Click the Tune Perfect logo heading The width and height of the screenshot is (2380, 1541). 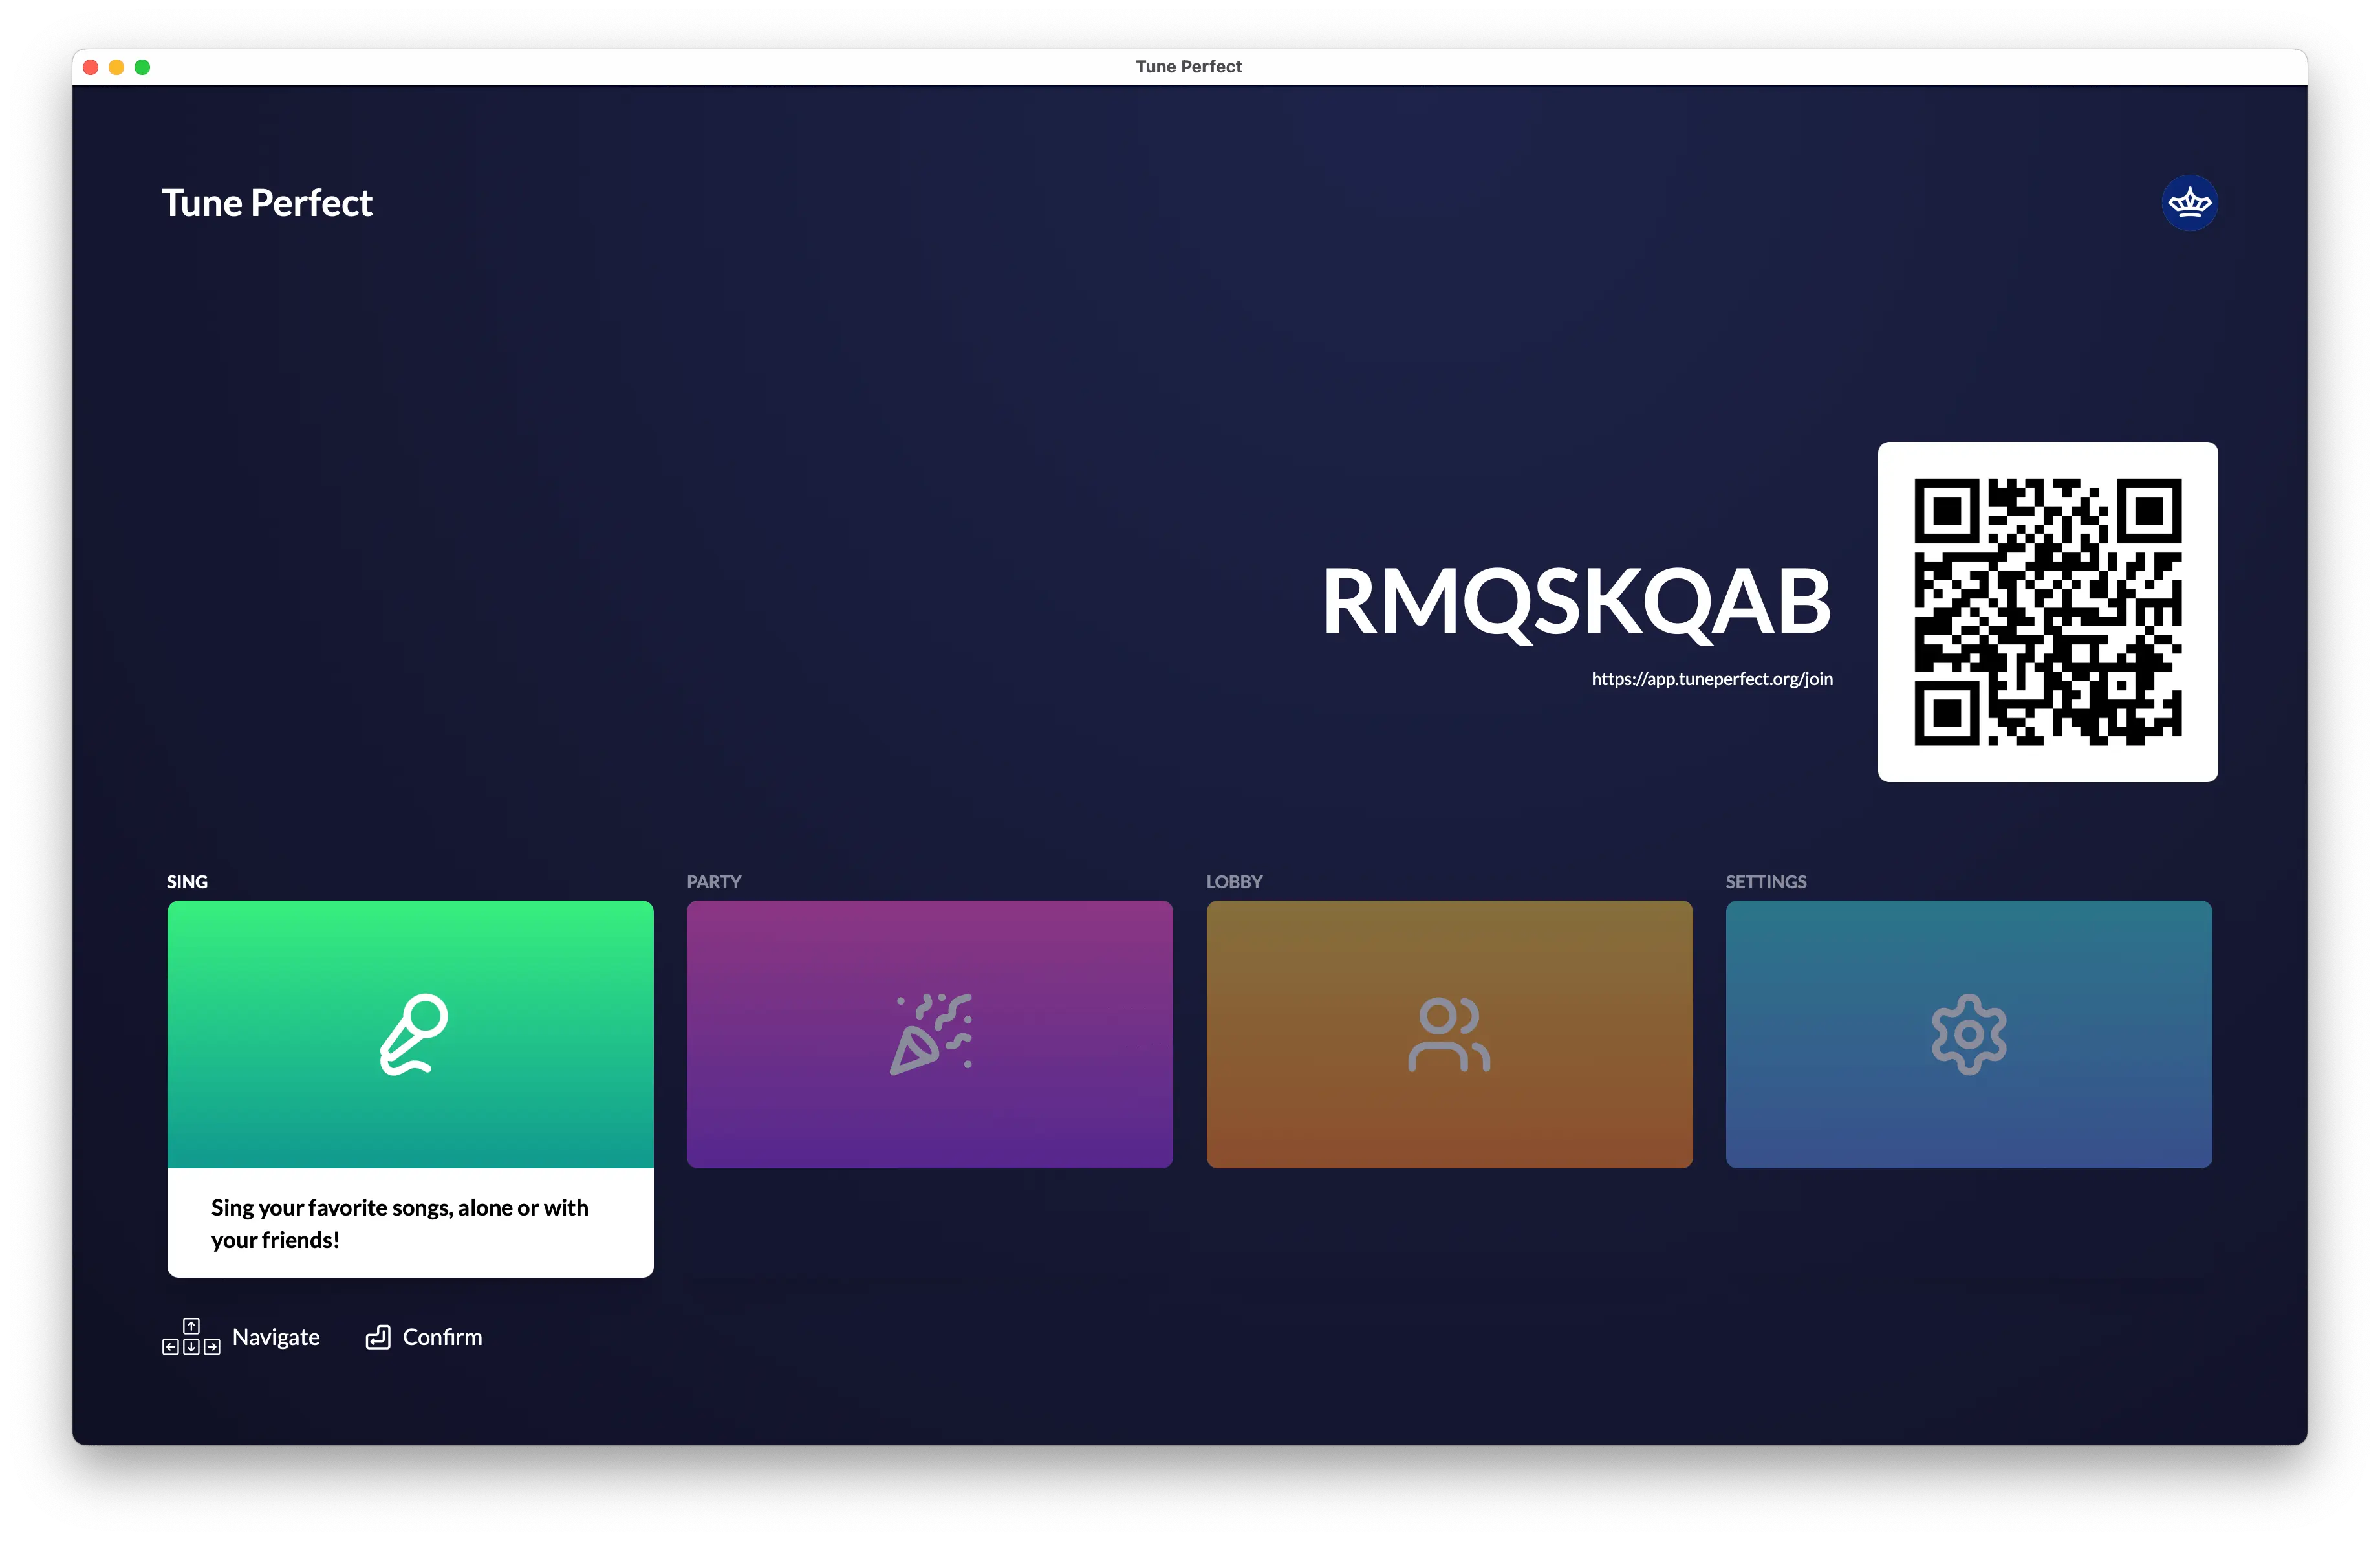point(267,203)
